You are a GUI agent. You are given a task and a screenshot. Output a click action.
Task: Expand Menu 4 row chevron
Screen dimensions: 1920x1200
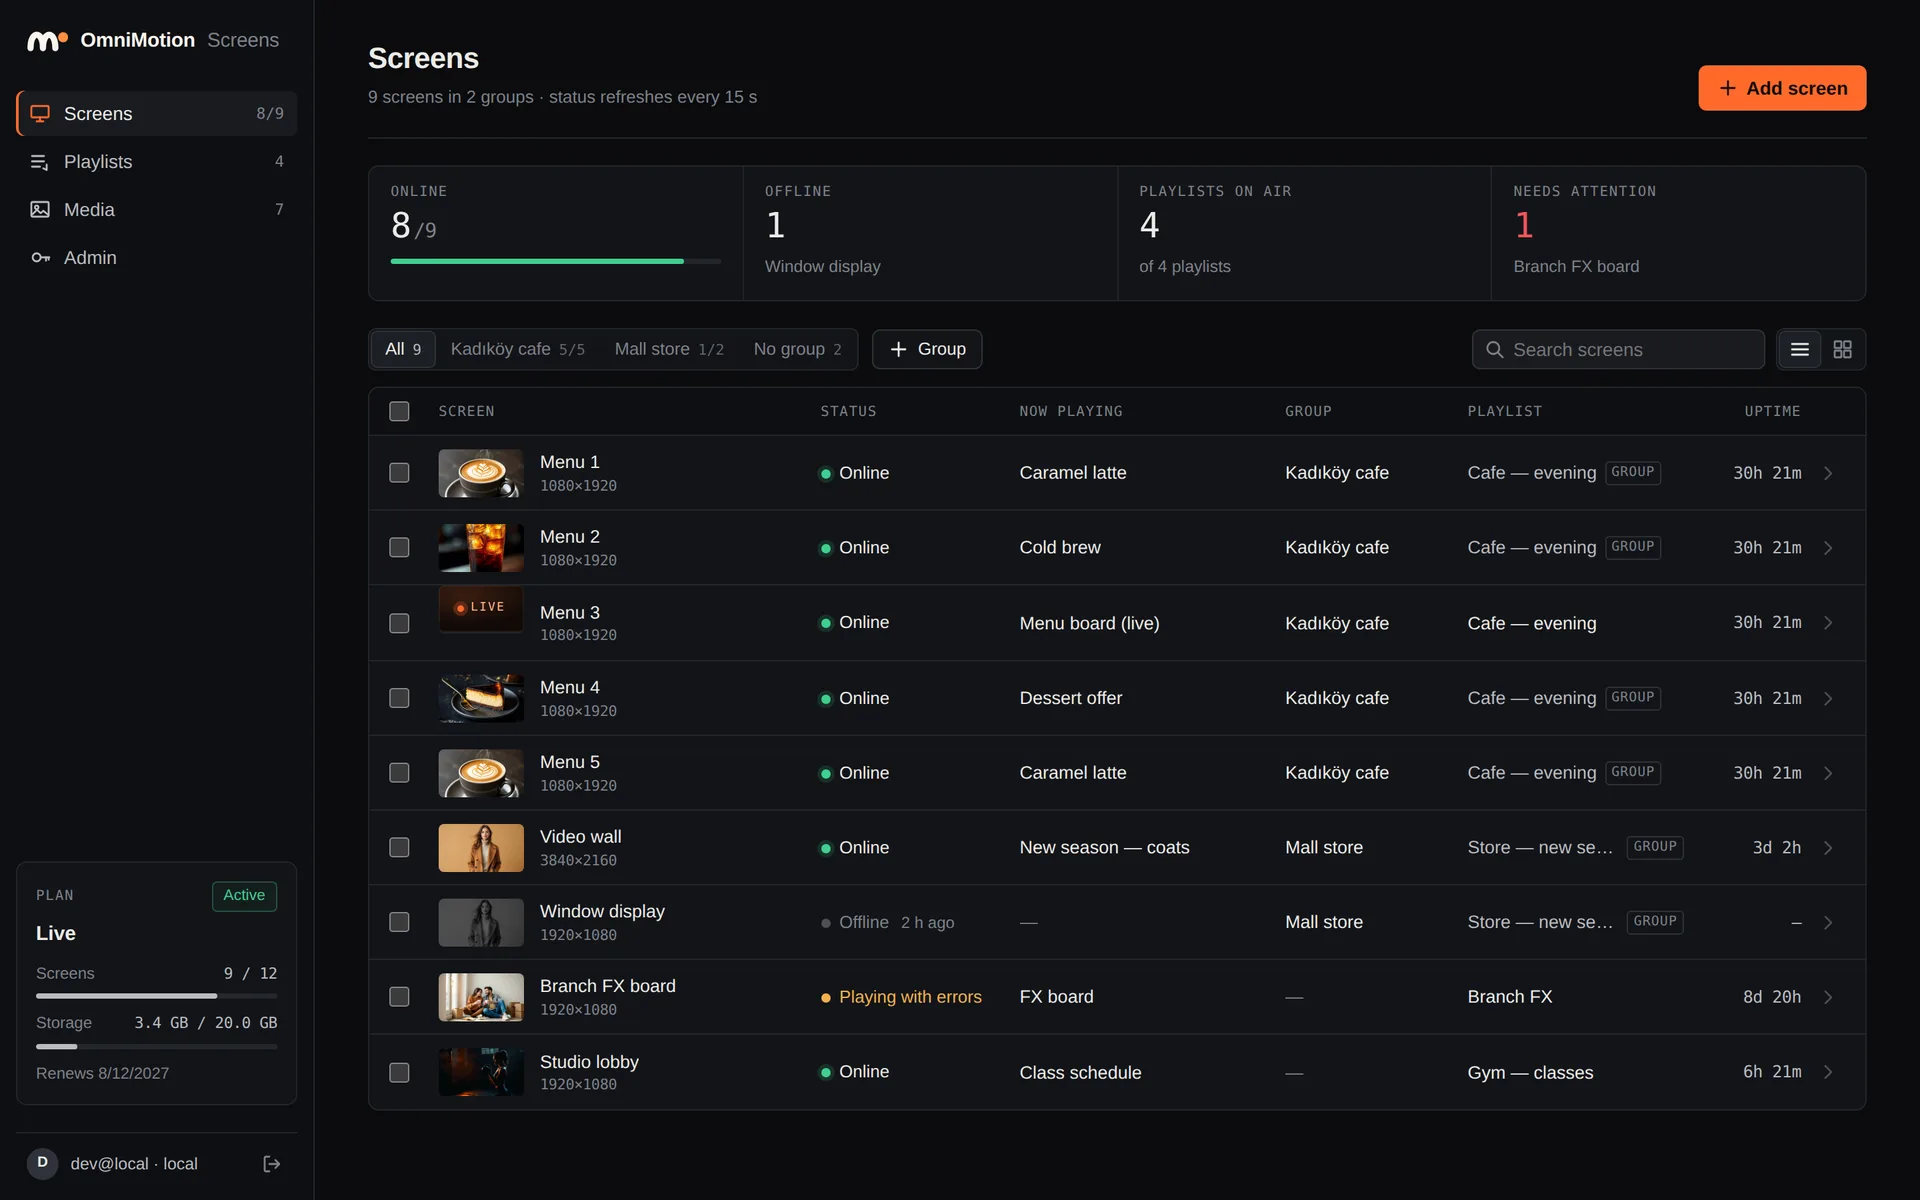(x=1828, y=698)
